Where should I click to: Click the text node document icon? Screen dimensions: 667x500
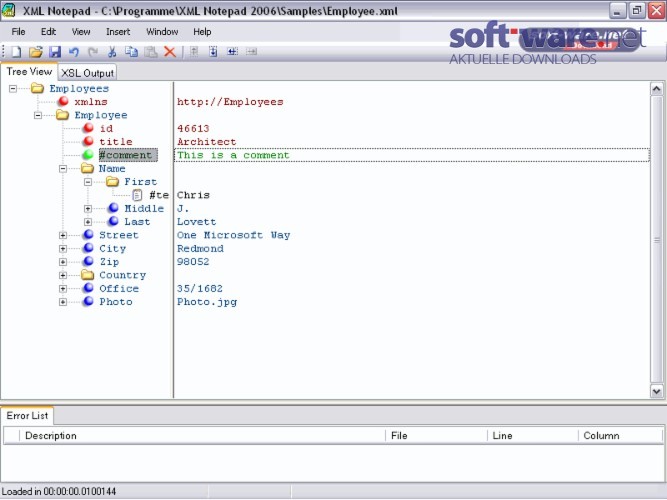coord(137,195)
